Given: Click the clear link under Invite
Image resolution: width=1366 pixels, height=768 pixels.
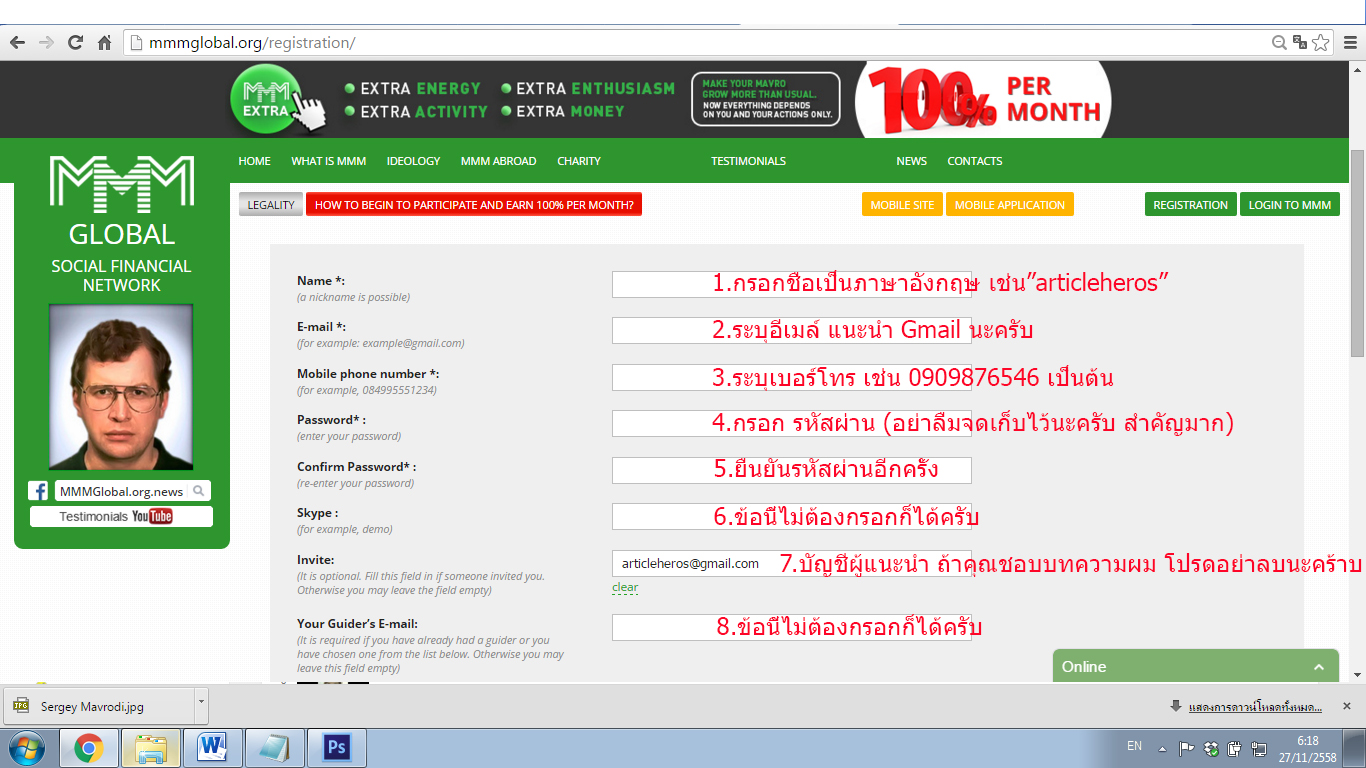Looking at the screenshot, I should tap(625, 587).
